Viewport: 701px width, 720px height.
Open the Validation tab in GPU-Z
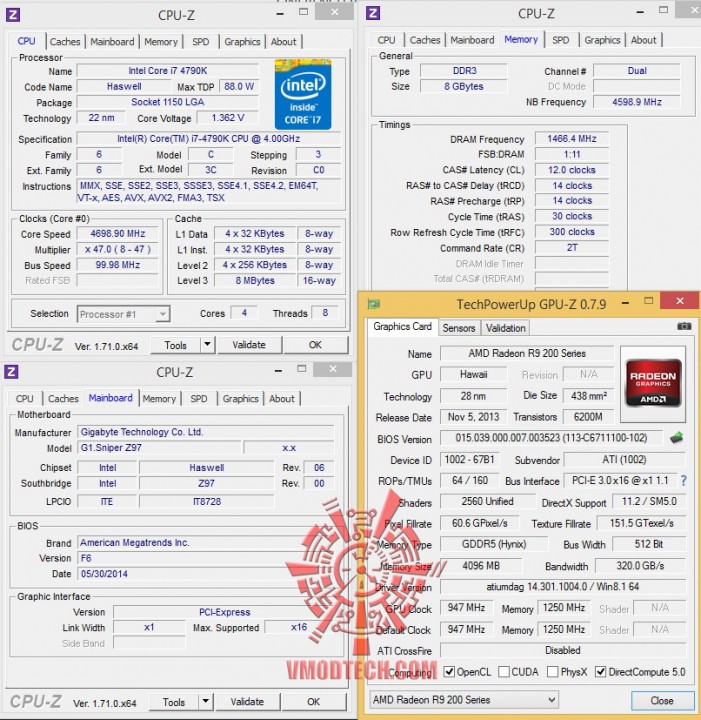505,328
